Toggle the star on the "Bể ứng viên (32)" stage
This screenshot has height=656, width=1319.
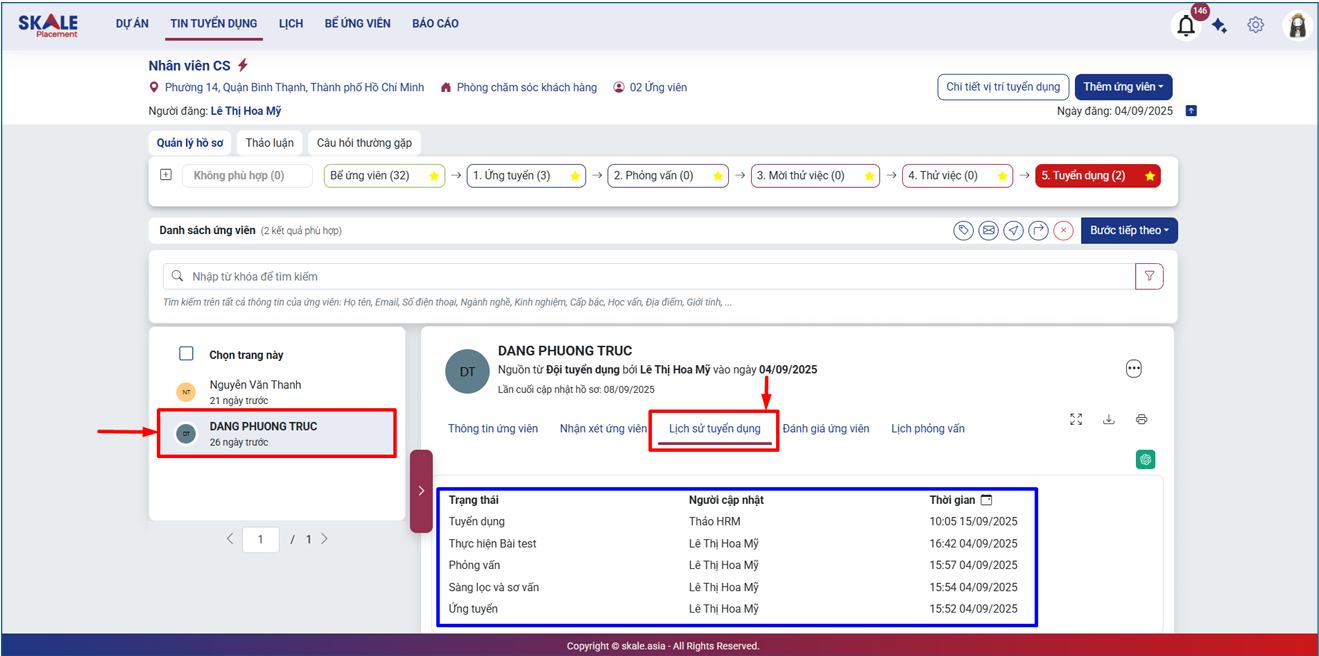(x=434, y=176)
